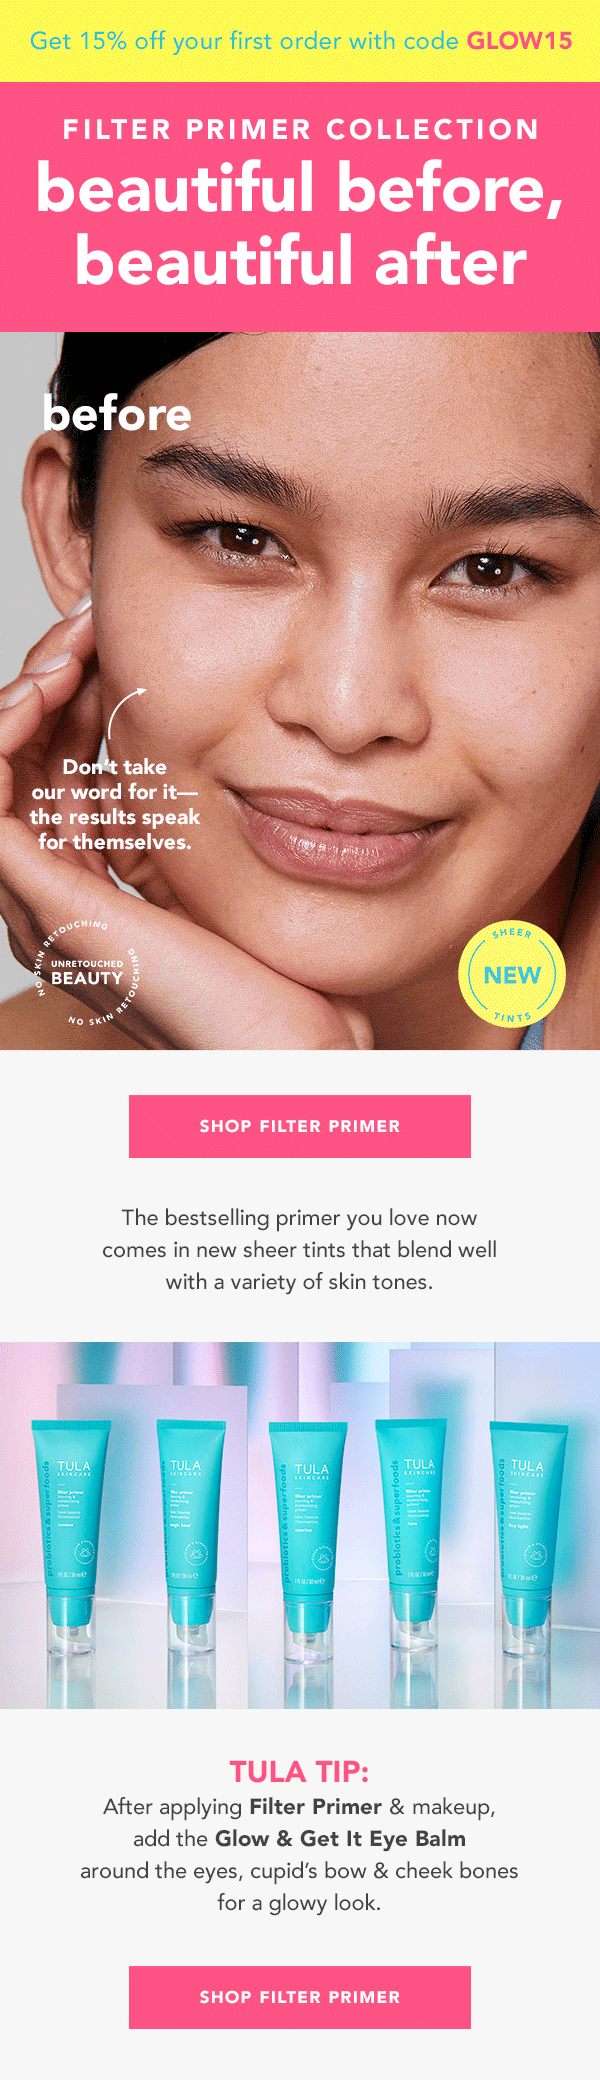600x2080 pixels.
Task: Click the bold Filter Primer text in tip
Action: pyautogui.click(x=316, y=1806)
